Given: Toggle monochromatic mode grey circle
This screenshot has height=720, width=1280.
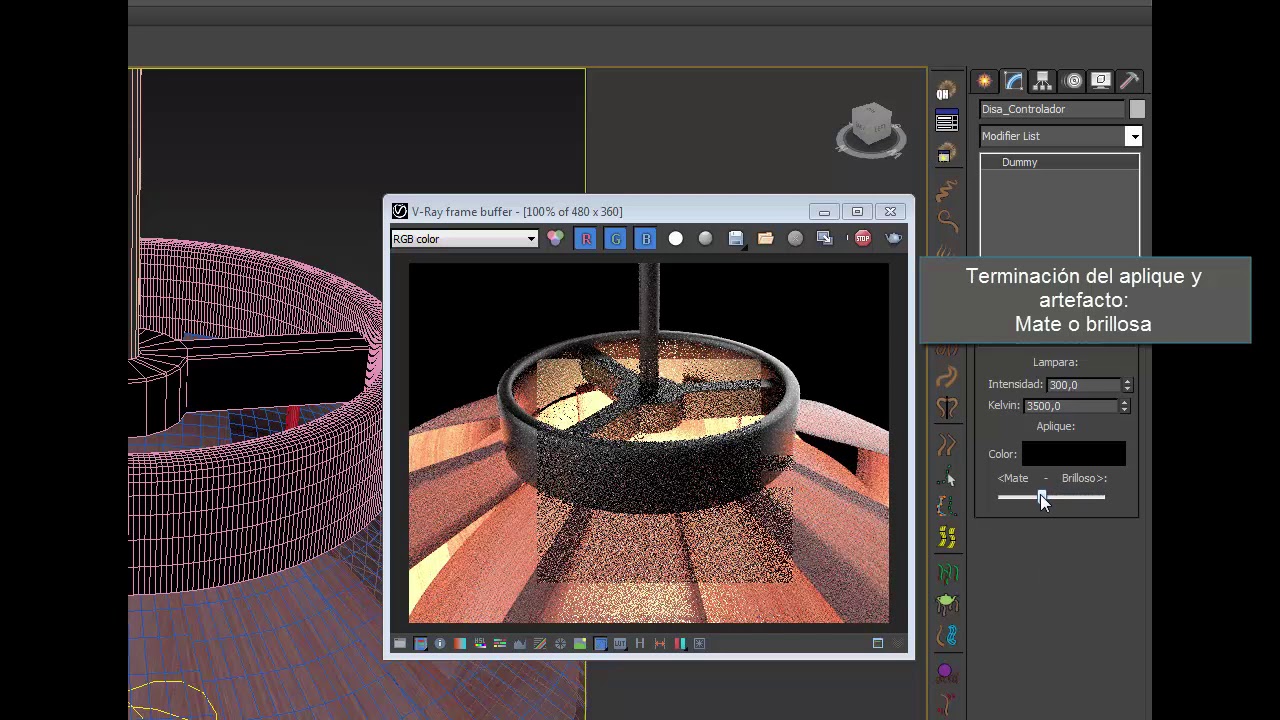Looking at the screenshot, I should tap(706, 239).
